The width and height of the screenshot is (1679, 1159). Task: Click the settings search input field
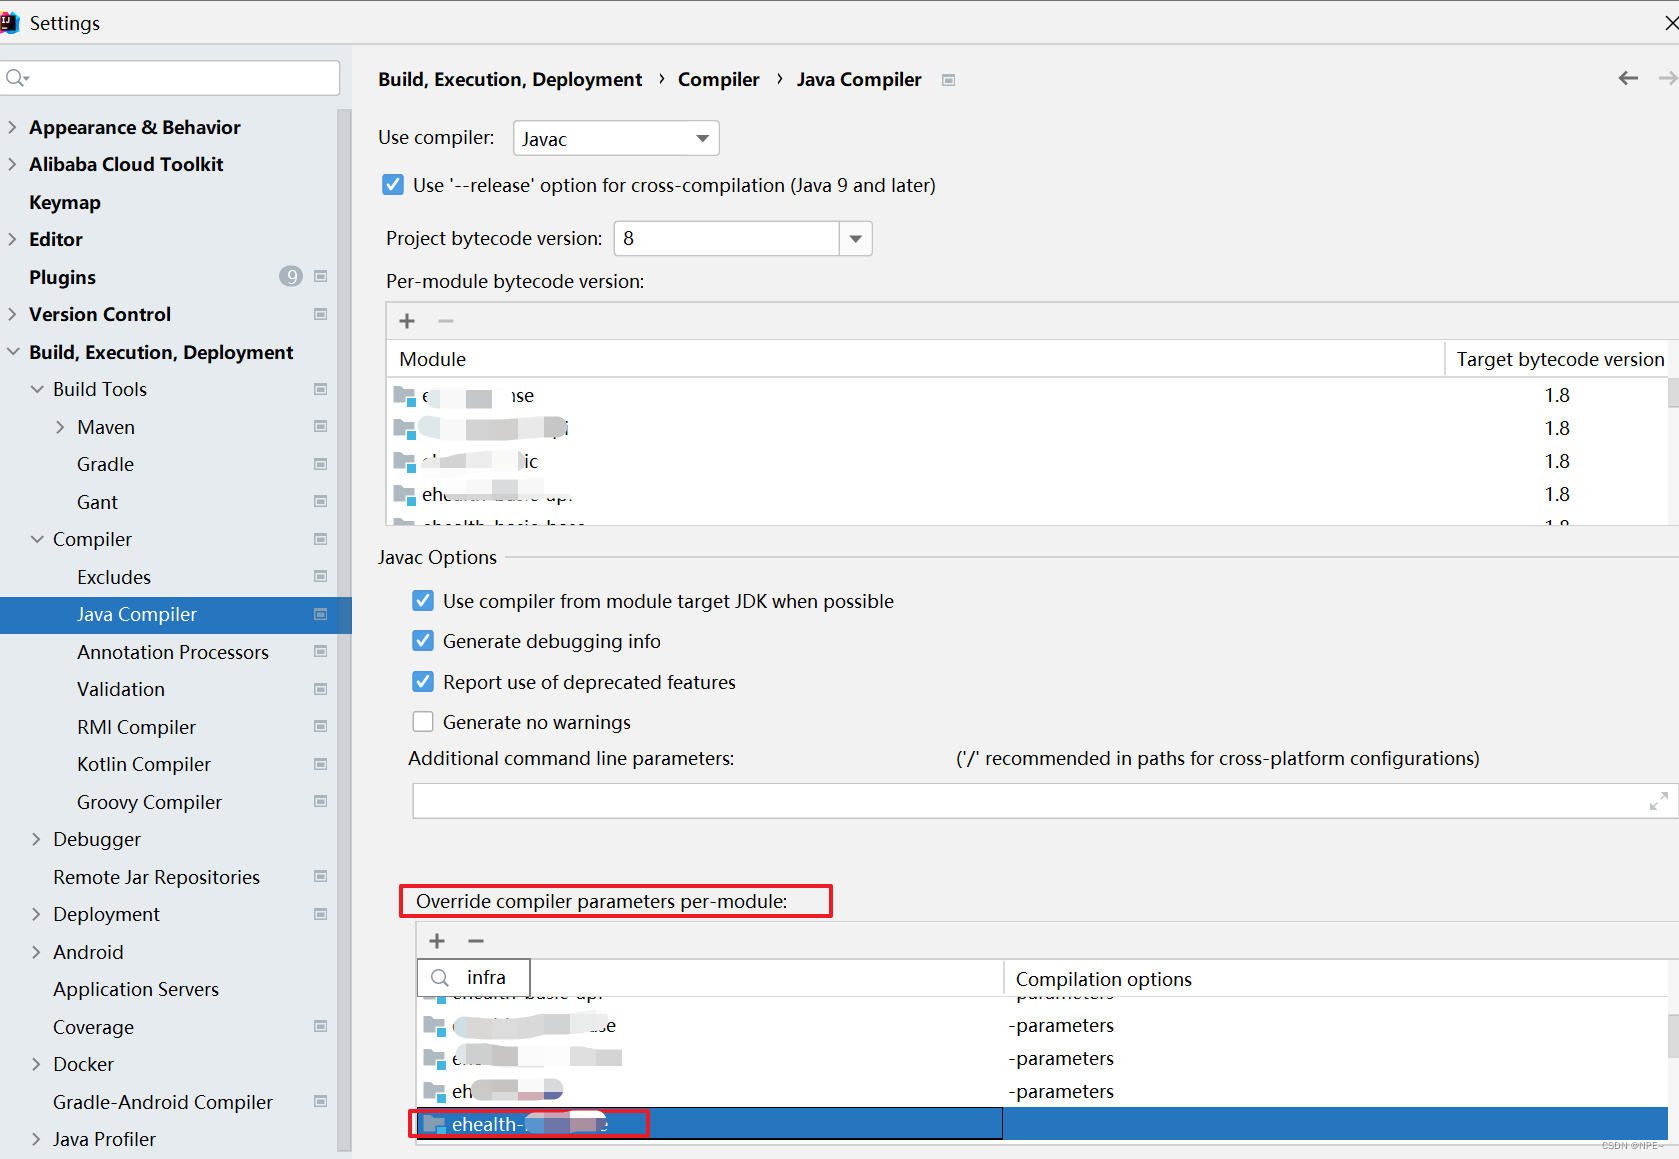170,78
